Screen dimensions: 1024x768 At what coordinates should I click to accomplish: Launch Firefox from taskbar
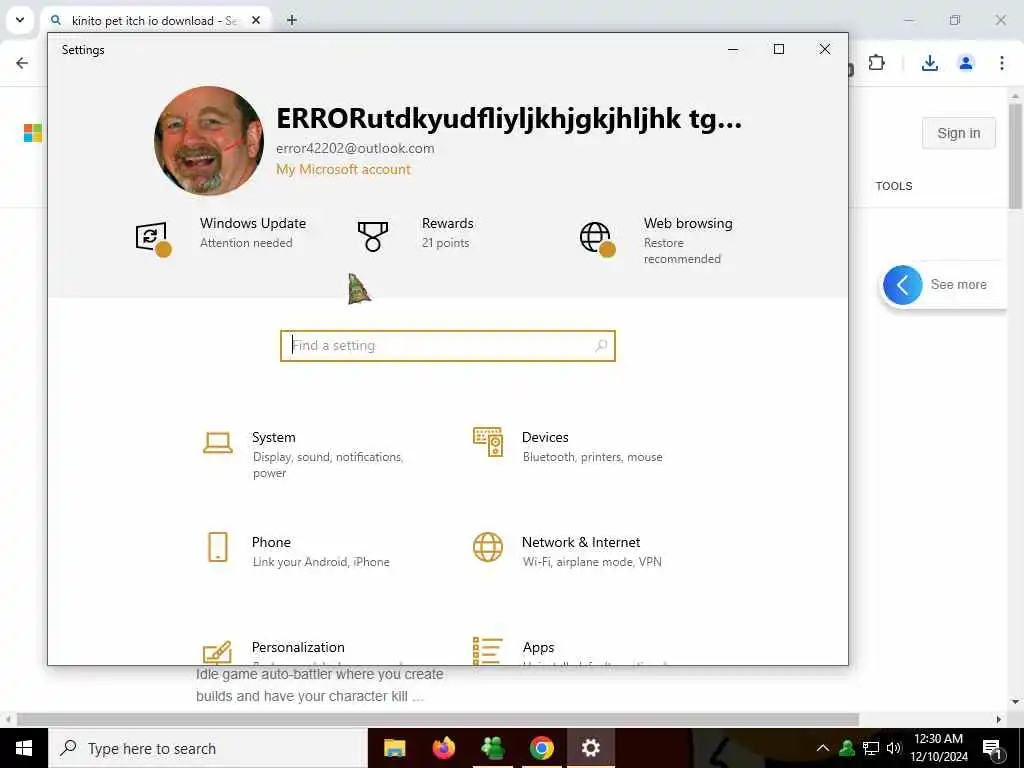444,748
